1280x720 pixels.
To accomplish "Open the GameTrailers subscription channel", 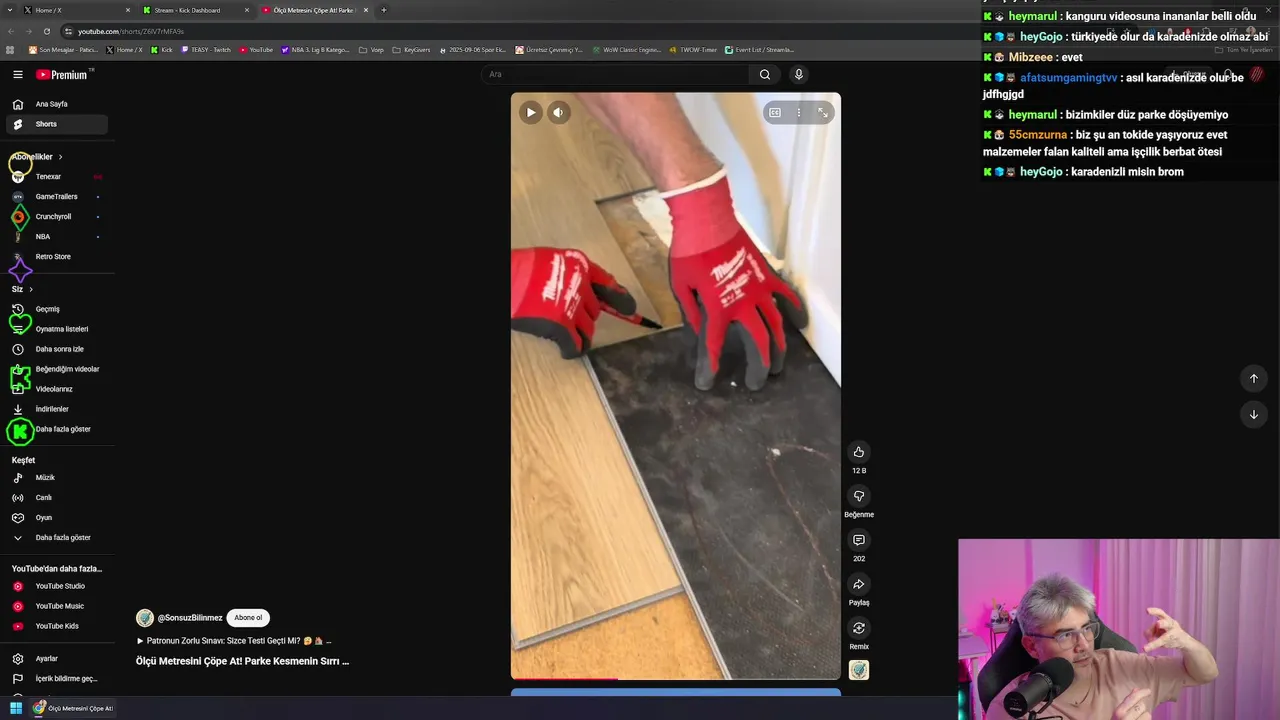I will (56, 197).
